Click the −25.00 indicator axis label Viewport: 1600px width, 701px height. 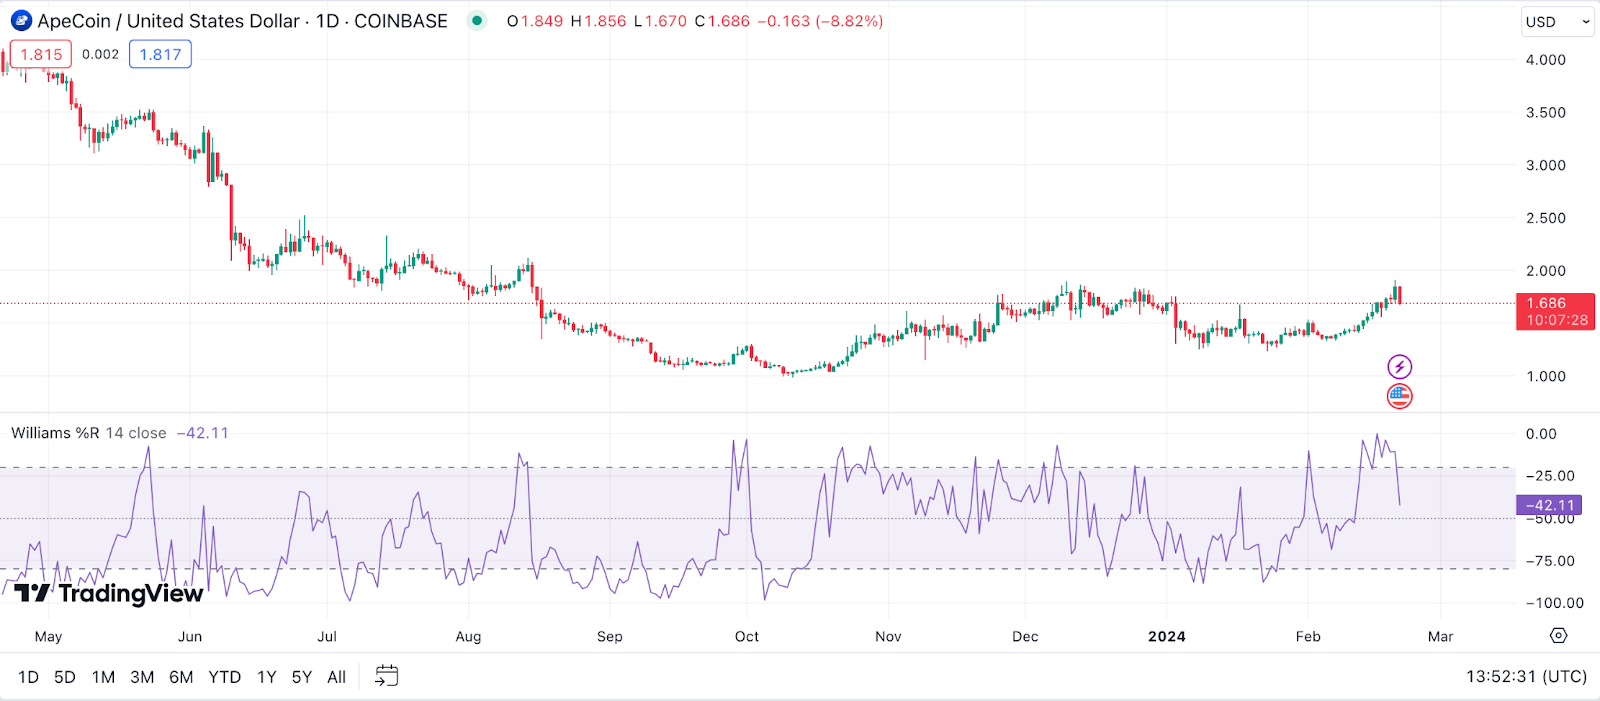[1550, 476]
